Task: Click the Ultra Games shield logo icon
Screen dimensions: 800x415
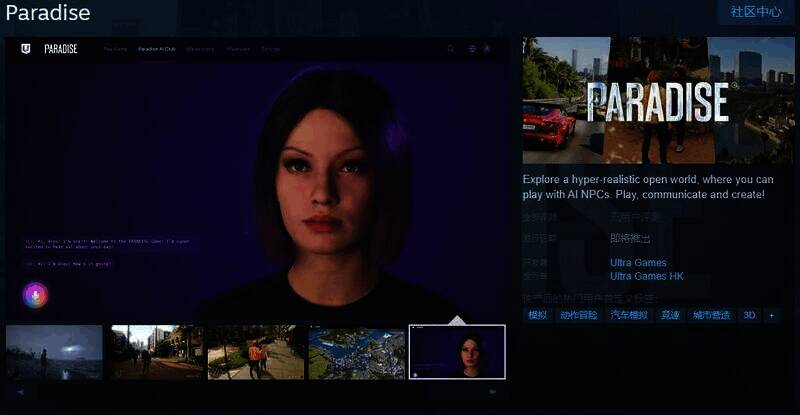Action: 24,48
